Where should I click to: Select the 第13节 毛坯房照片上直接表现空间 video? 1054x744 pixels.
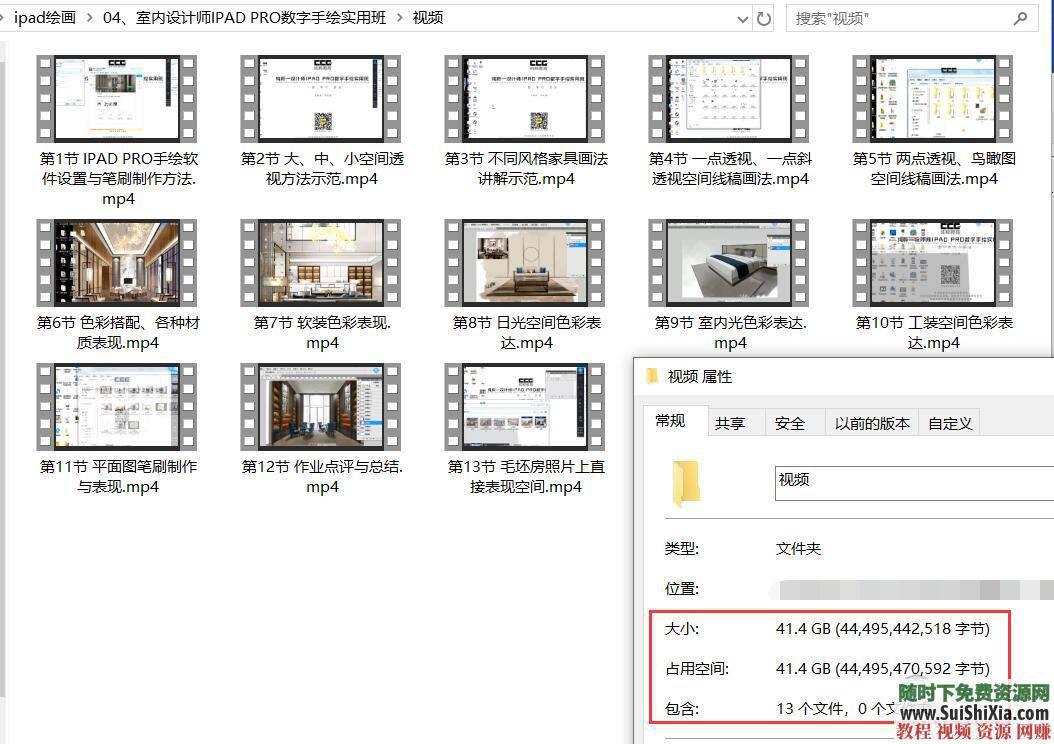click(x=525, y=406)
